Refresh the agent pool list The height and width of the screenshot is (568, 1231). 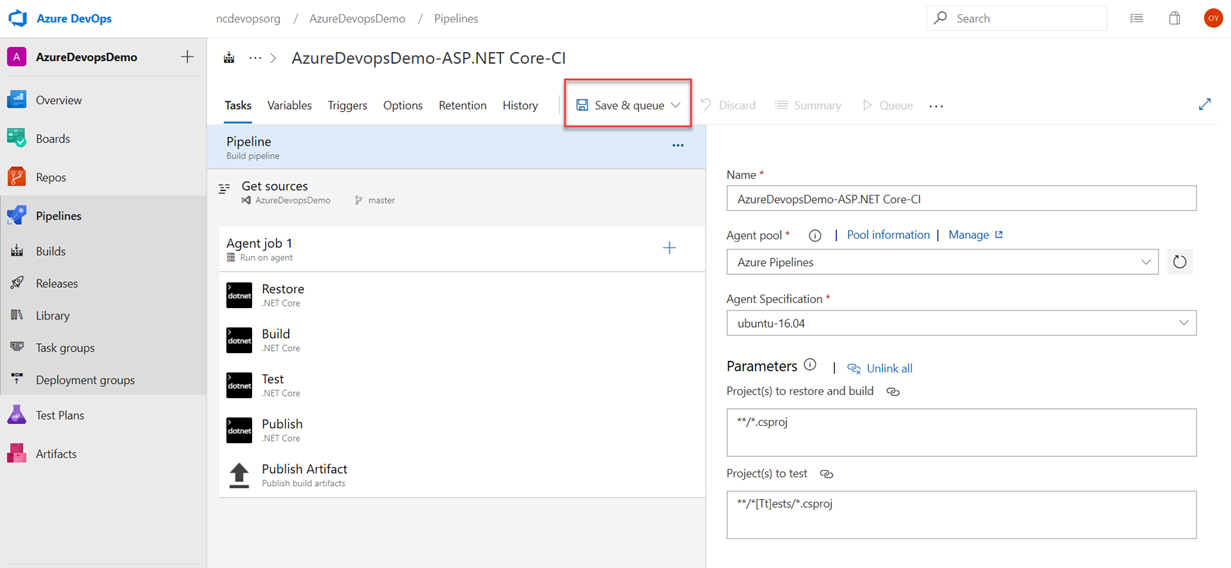coord(1180,262)
